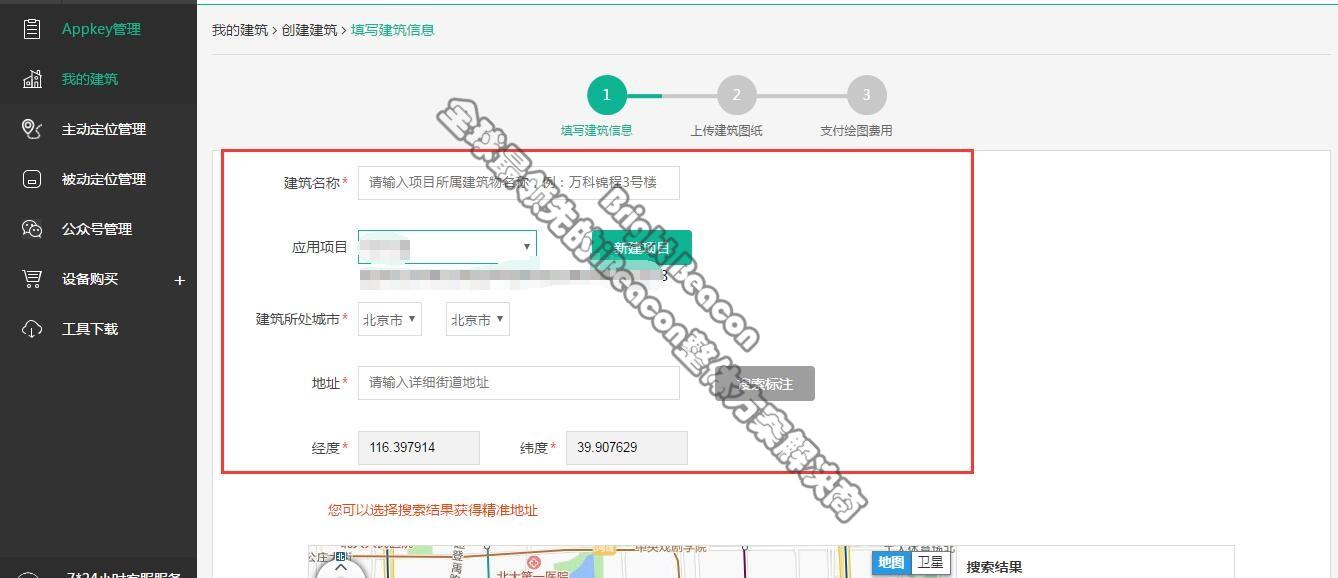Image resolution: width=1338 pixels, height=578 pixels.
Task: Select step 3 circle 支付绘图费用
Action: 866,95
